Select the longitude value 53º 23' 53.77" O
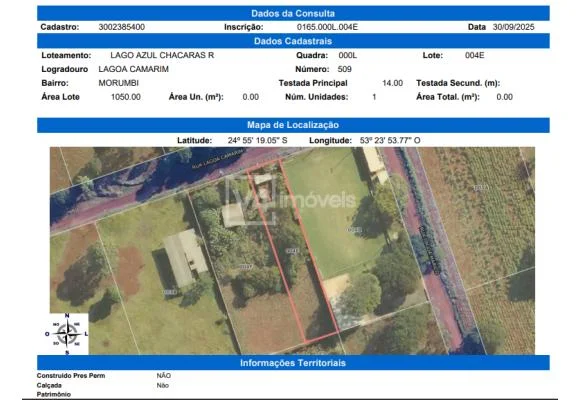The width and height of the screenshot is (580, 400). coord(390,141)
